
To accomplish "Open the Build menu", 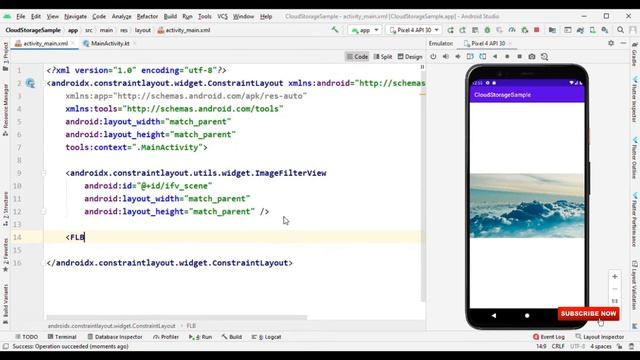I will click(x=170, y=16).
